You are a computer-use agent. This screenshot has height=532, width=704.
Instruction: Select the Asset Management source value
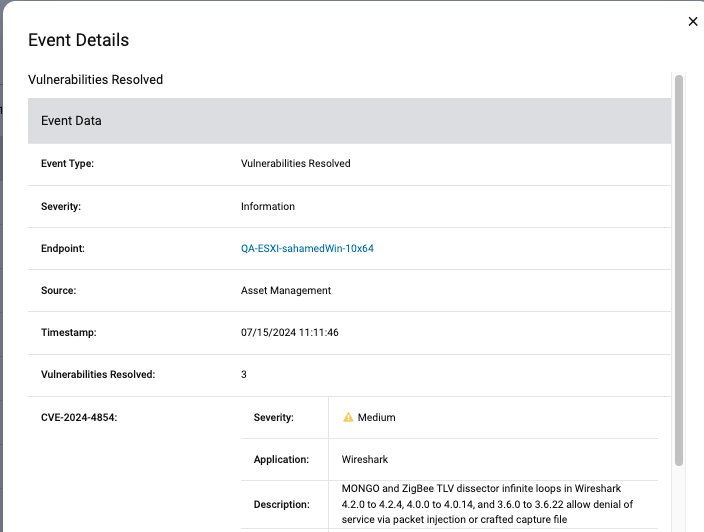point(286,290)
